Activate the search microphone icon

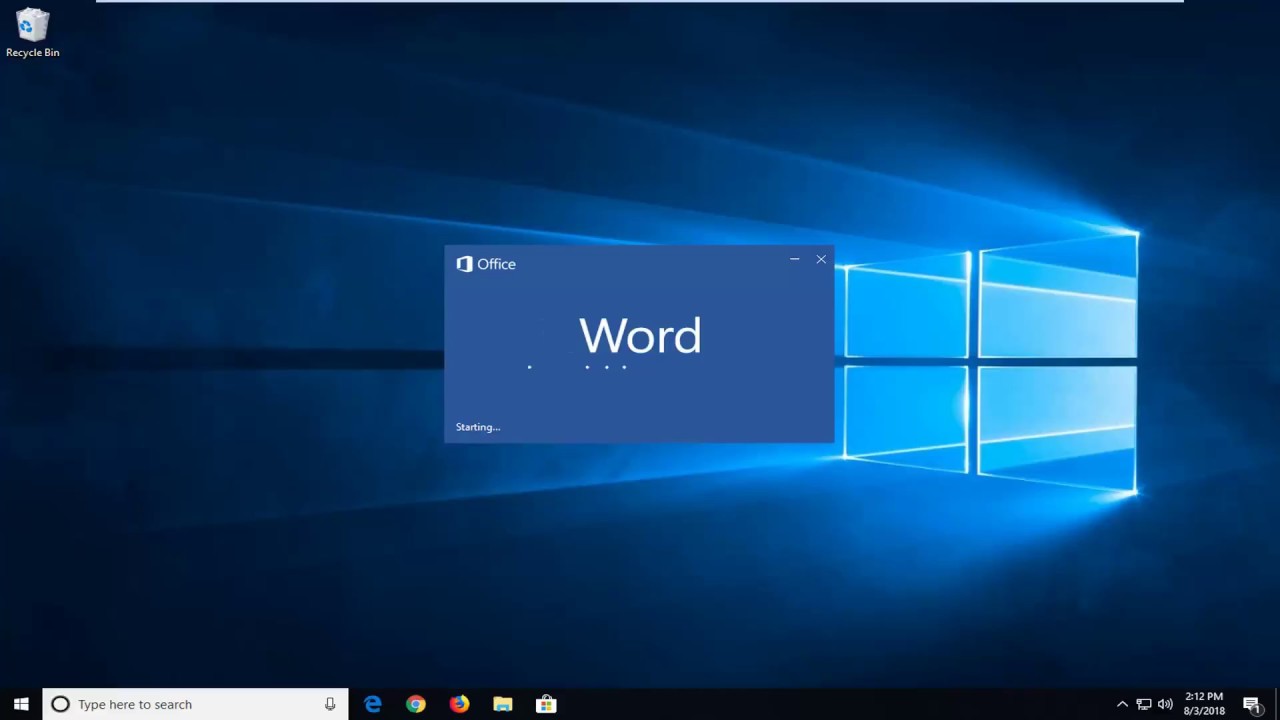tap(330, 704)
